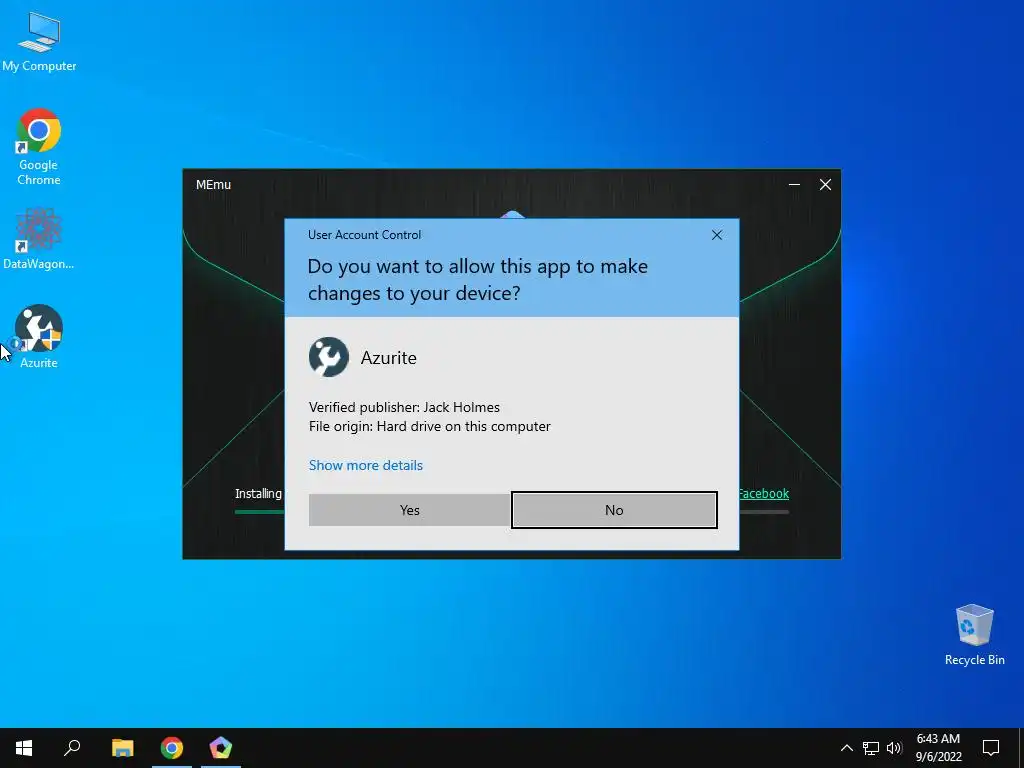Viewport: 1024px width, 768px height.
Task: Select the Recycle Bin icon
Action: pyautogui.click(x=974, y=635)
